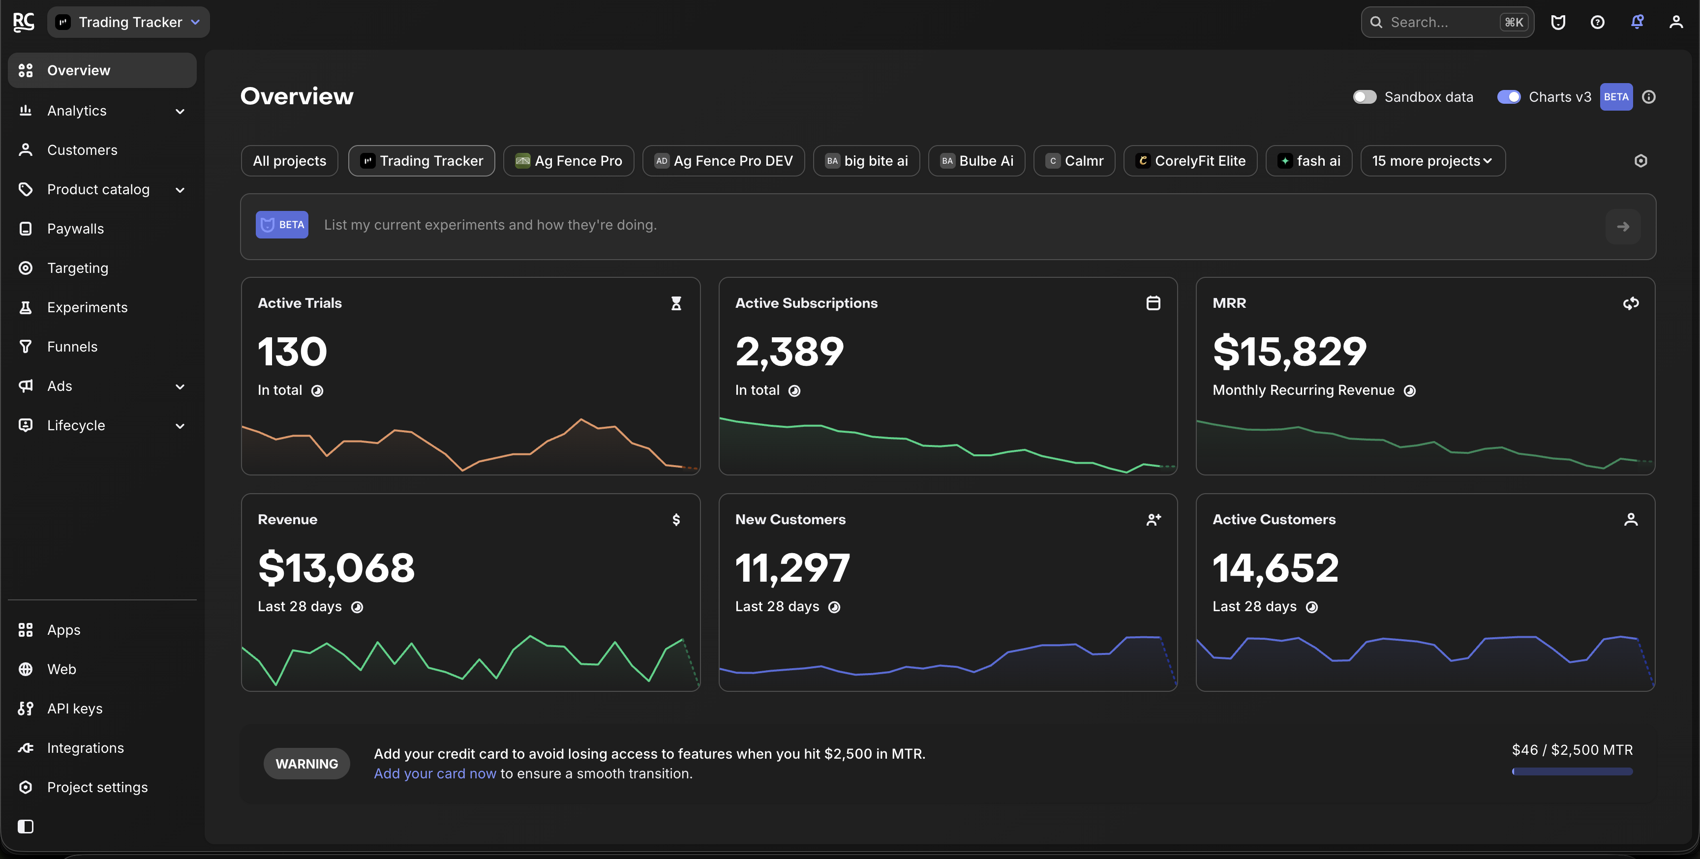The height and width of the screenshot is (859, 1700).
Task: Click the BETA badge in the prompt box
Action: click(x=282, y=225)
